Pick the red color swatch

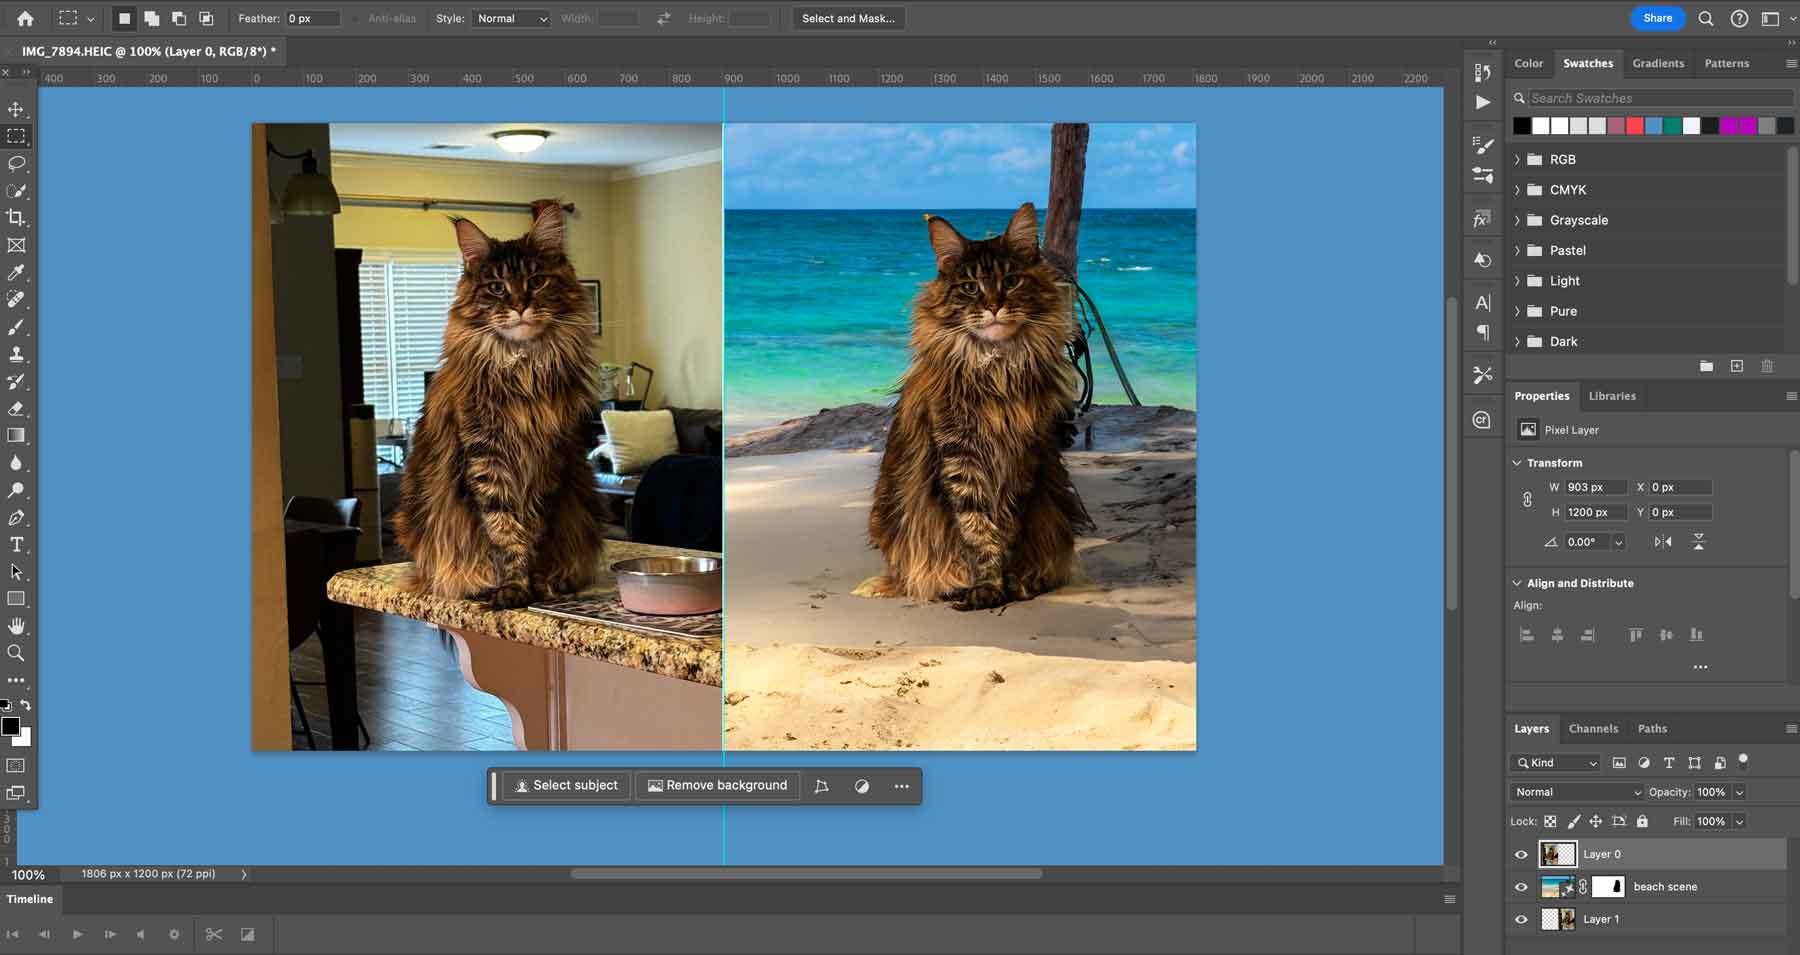(1635, 126)
